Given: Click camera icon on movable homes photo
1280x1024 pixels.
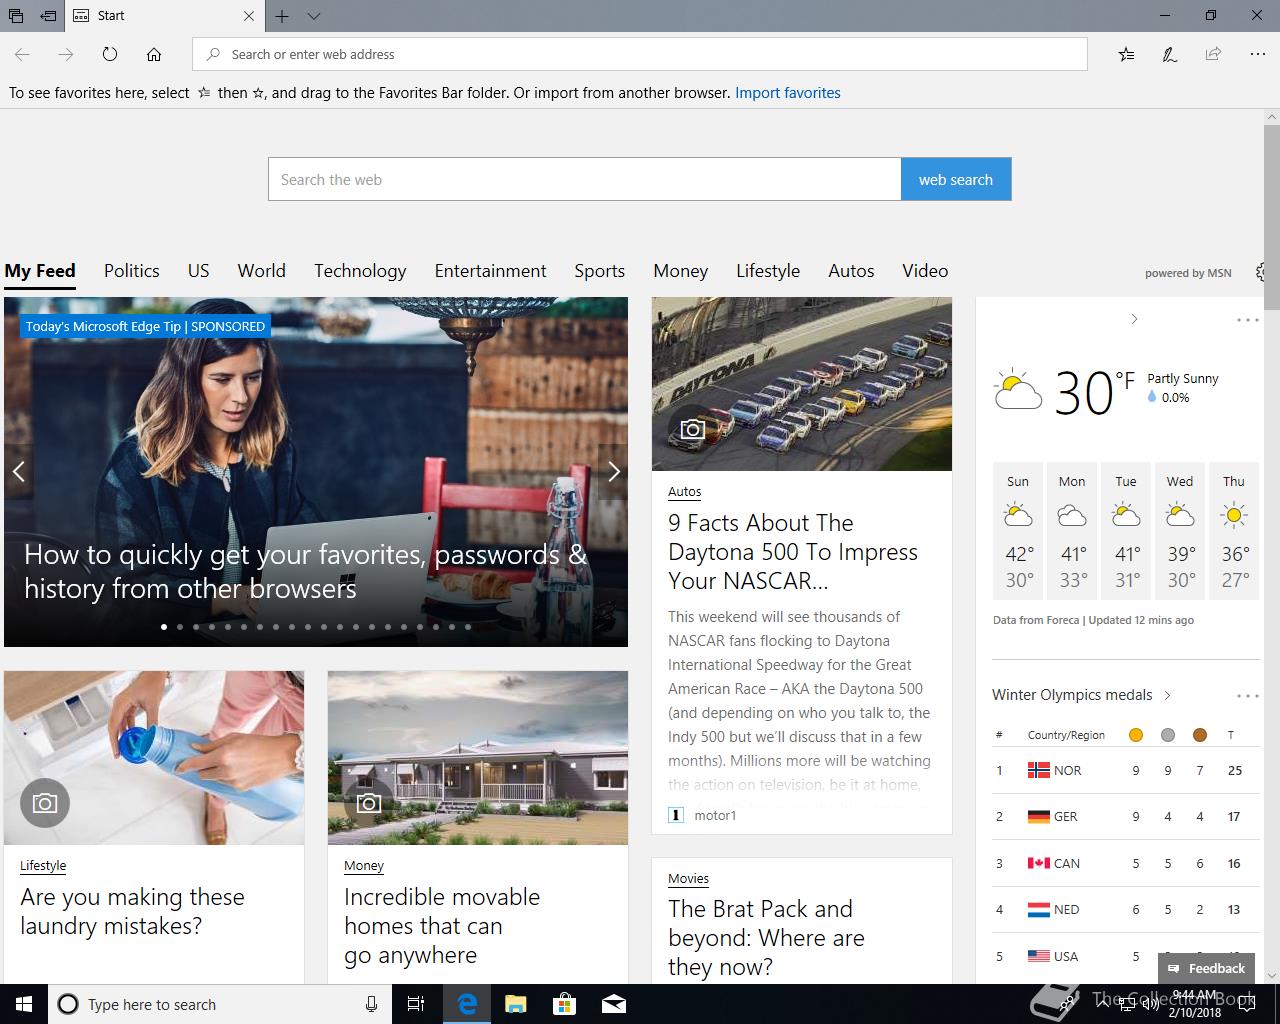Looking at the screenshot, I should click(369, 803).
